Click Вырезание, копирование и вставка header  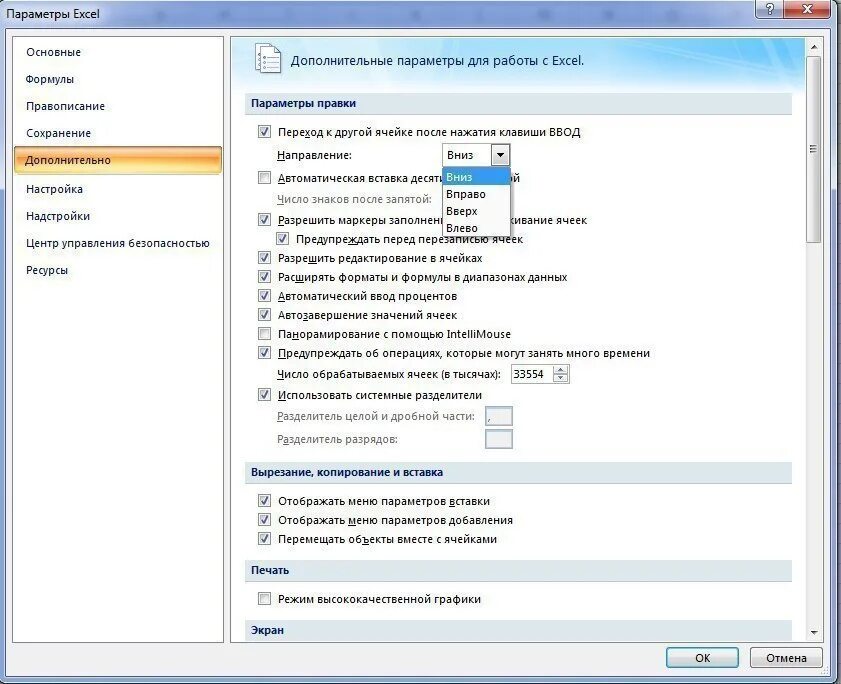point(518,473)
